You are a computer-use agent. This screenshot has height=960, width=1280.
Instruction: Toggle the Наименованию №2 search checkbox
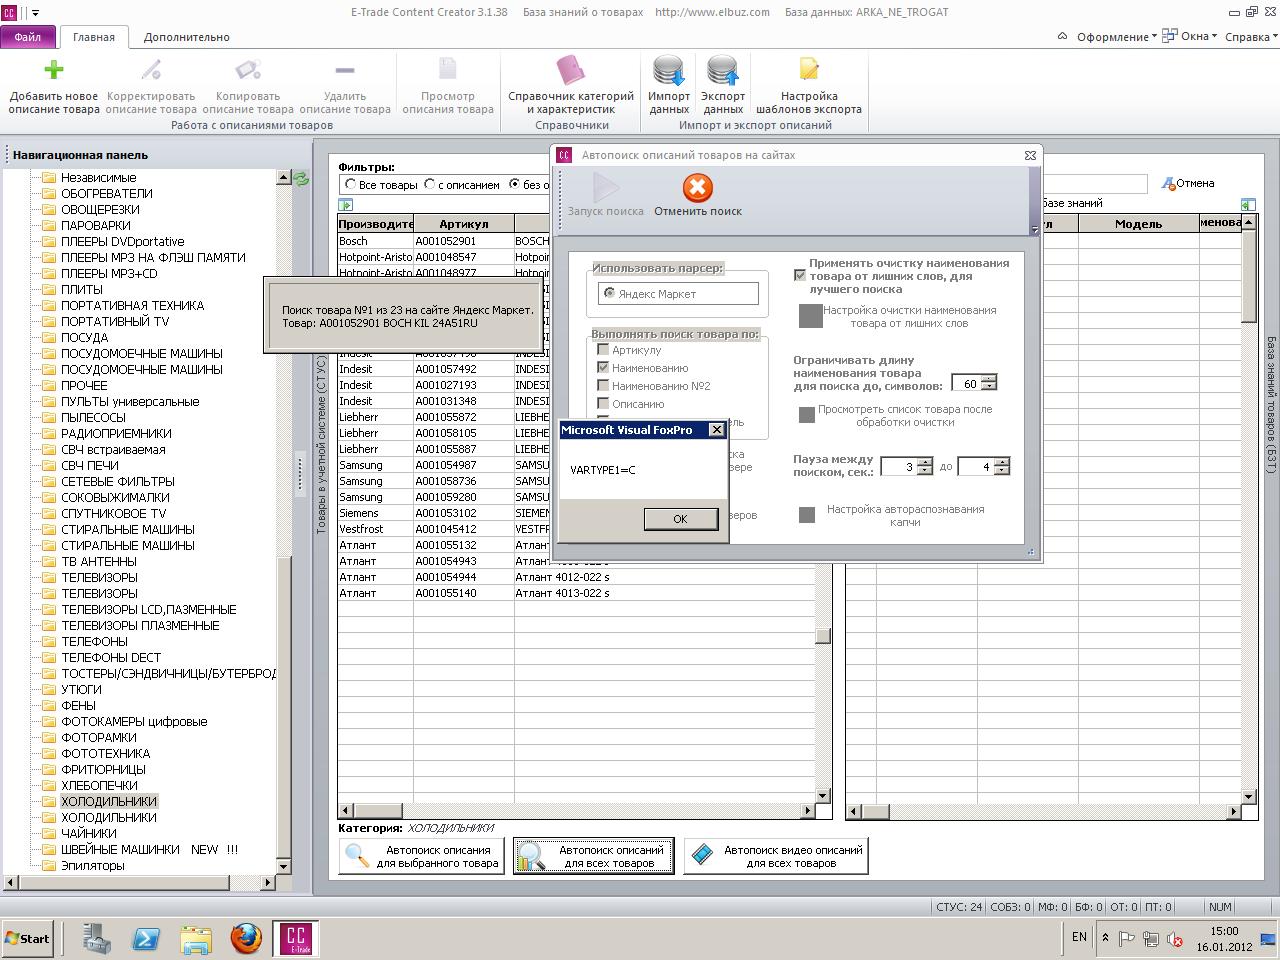pyautogui.click(x=603, y=386)
